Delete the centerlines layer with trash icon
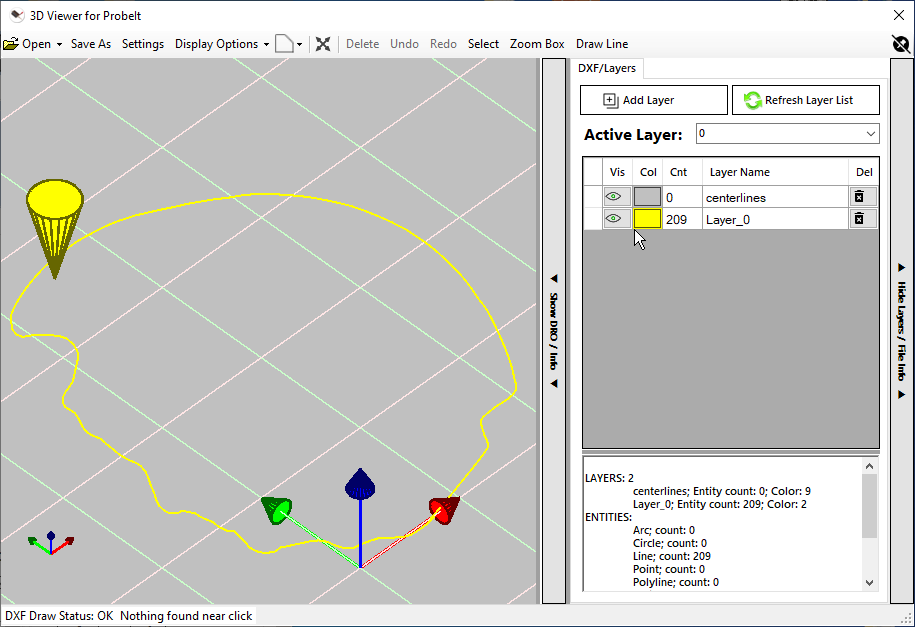The height and width of the screenshot is (627, 915). [x=859, y=197]
